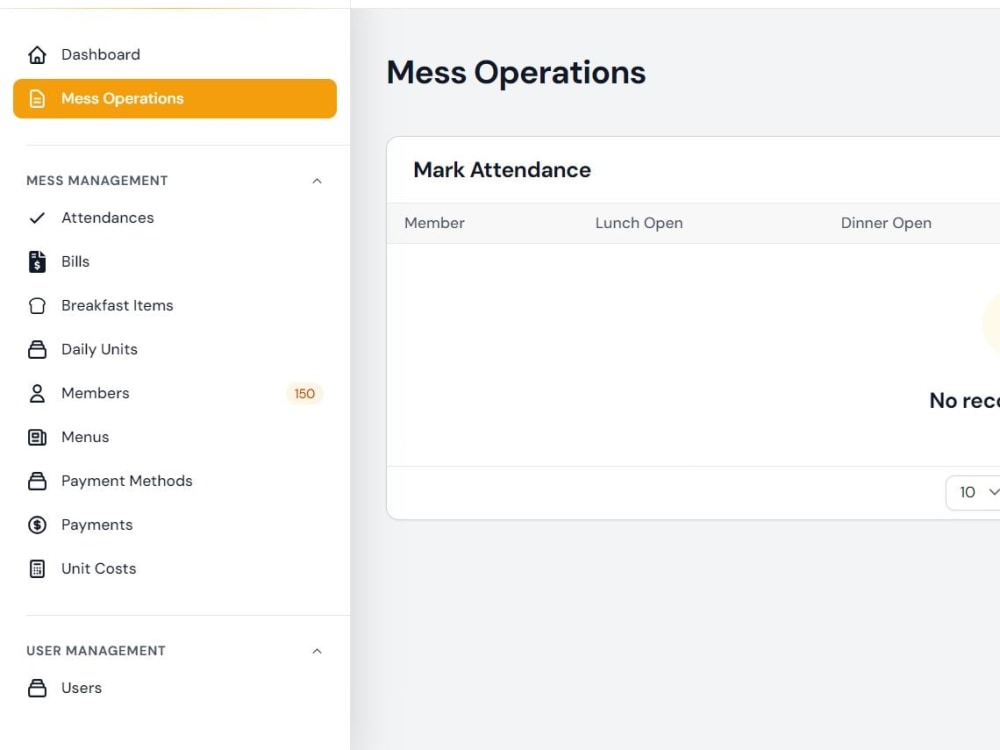Collapse the USER MANAGEMENT section

[x=317, y=650]
